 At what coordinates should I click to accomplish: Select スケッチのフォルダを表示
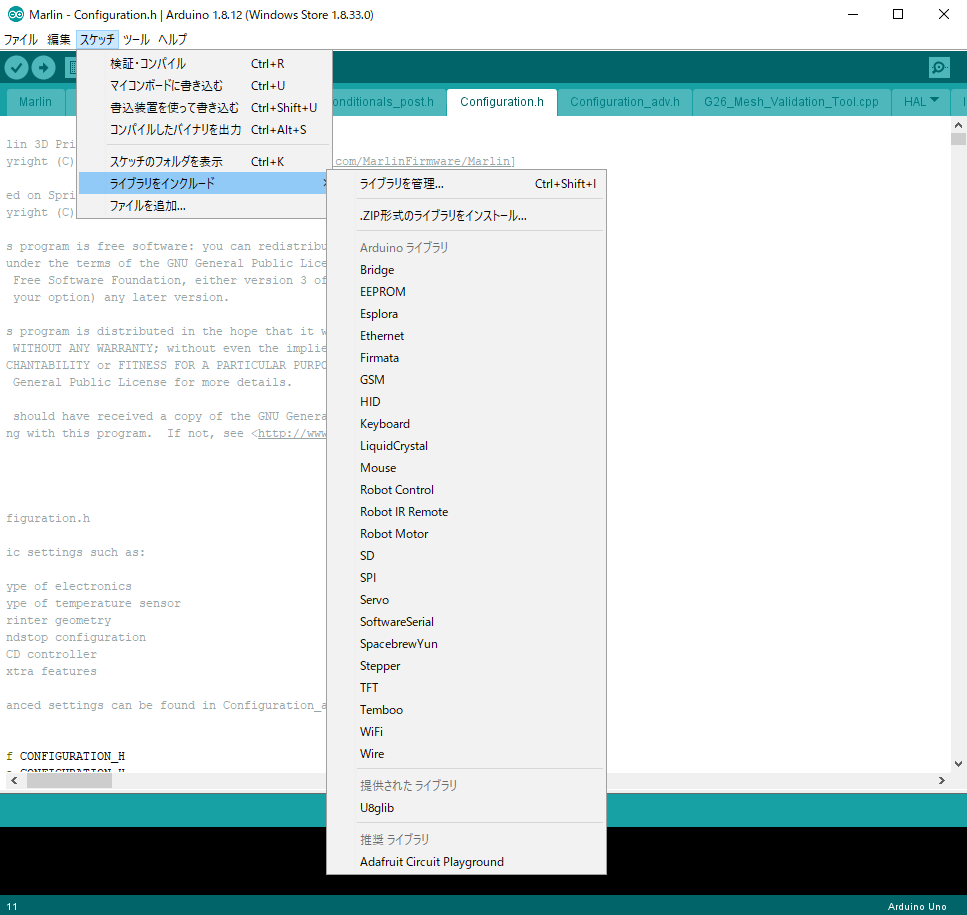[202, 162]
